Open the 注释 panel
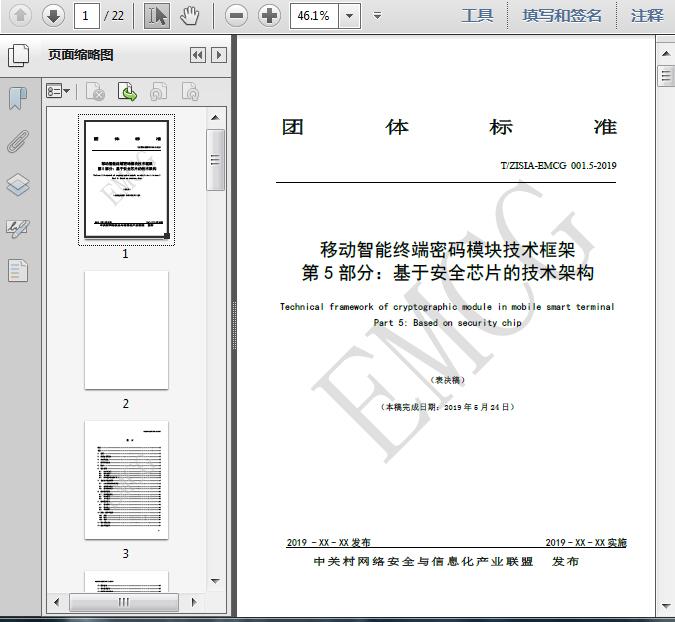675x622 pixels. 647,16
